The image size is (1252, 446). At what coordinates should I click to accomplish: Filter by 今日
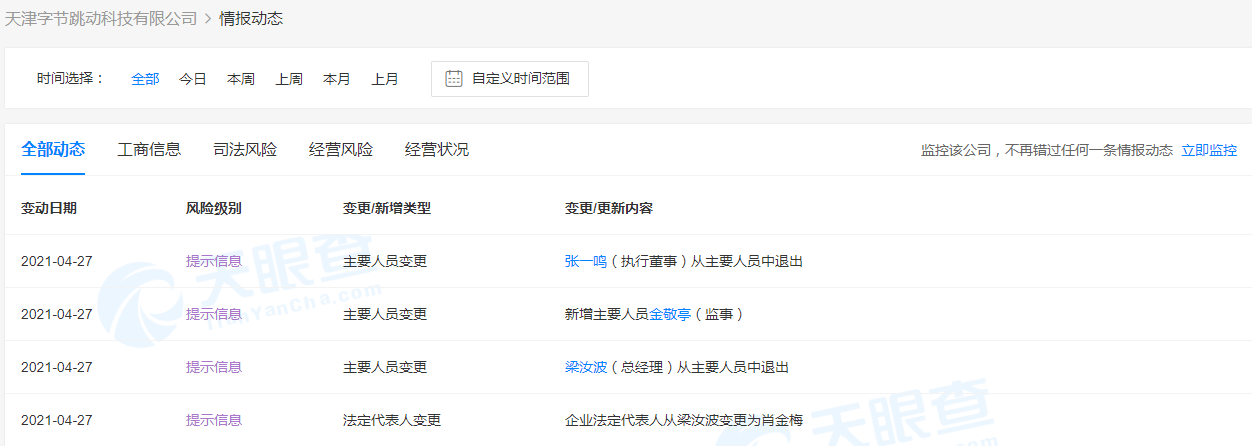[193, 79]
